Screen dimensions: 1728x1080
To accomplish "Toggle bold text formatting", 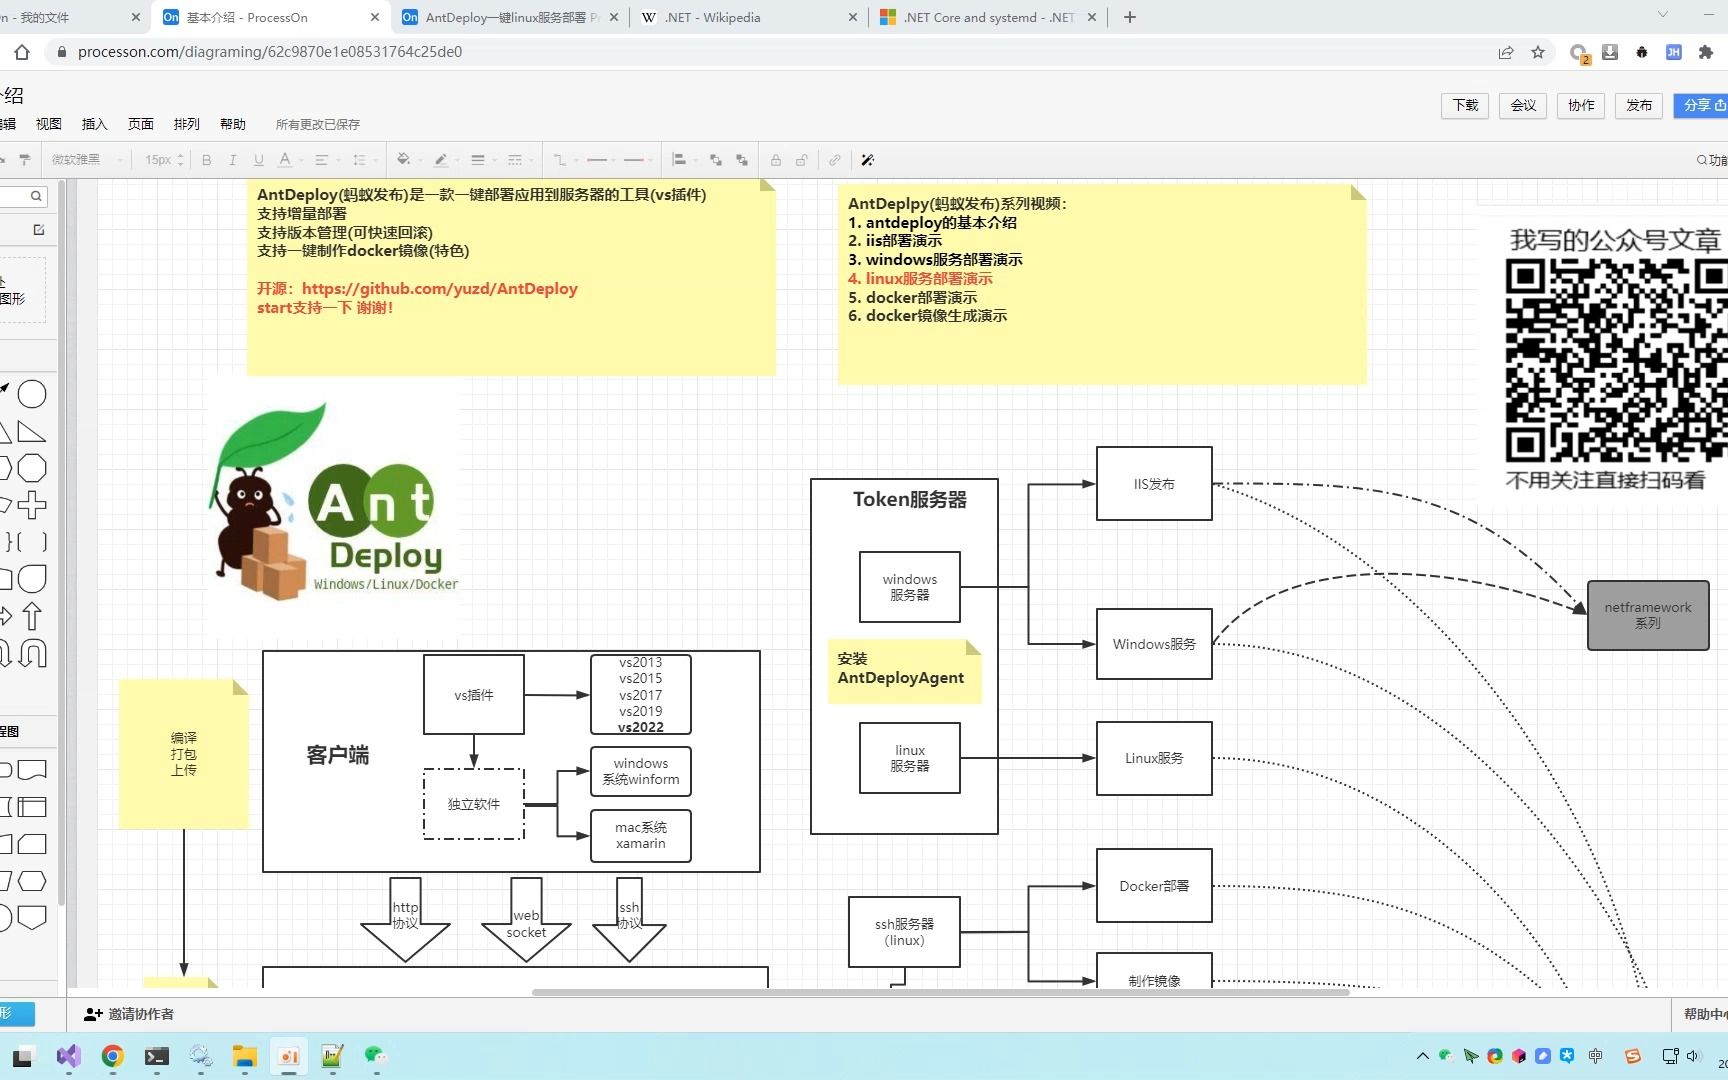I will 207,160.
